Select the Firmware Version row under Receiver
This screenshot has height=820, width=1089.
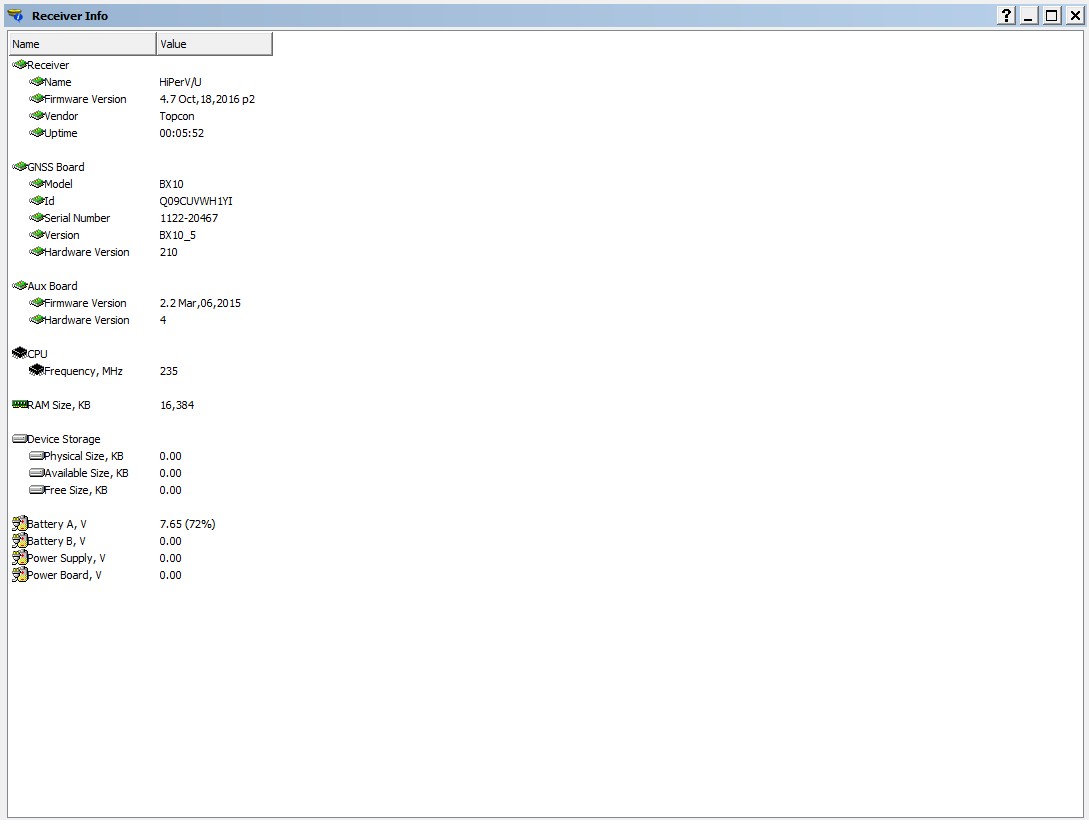85,99
